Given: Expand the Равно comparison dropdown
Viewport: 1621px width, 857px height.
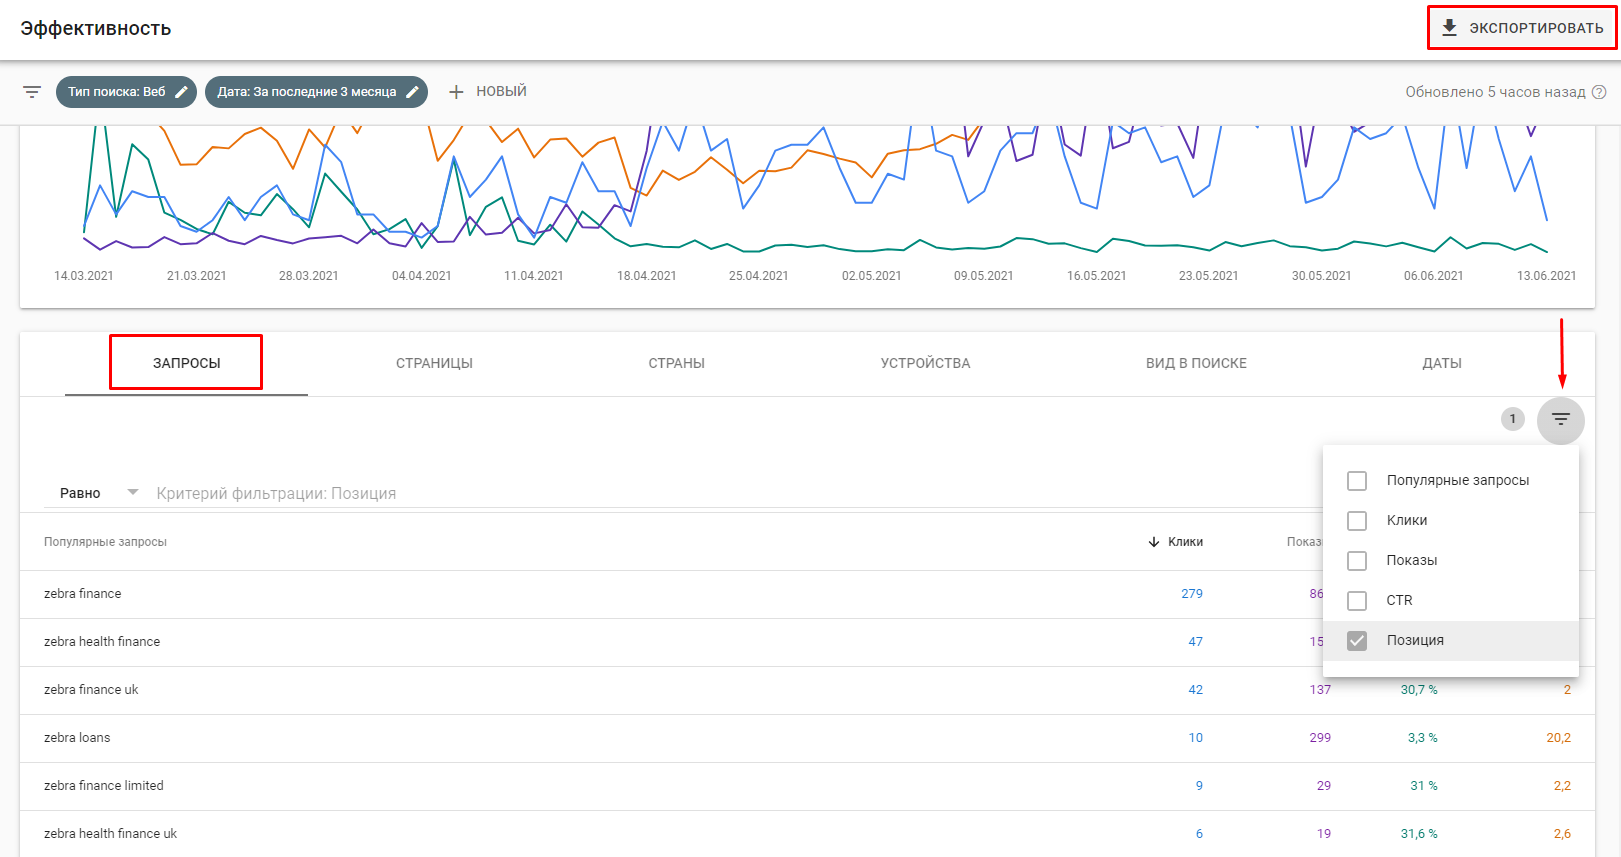Looking at the screenshot, I should (132, 493).
